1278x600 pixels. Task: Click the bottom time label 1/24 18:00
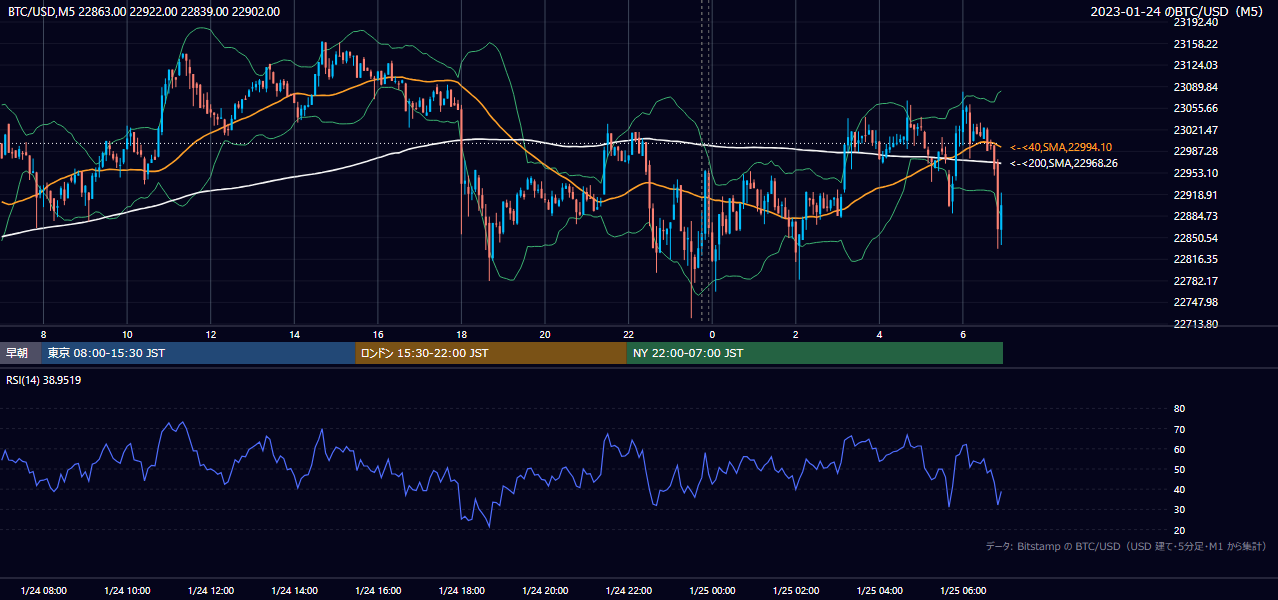pos(461,591)
